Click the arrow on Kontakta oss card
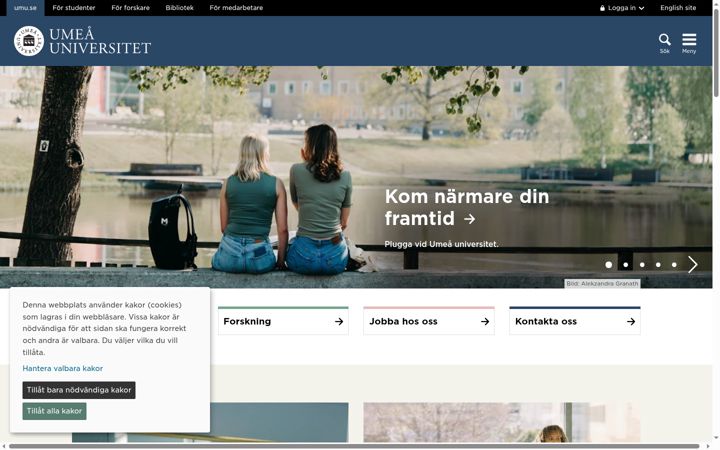This screenshot has height=450, width=720. click(x=631, y=321)
